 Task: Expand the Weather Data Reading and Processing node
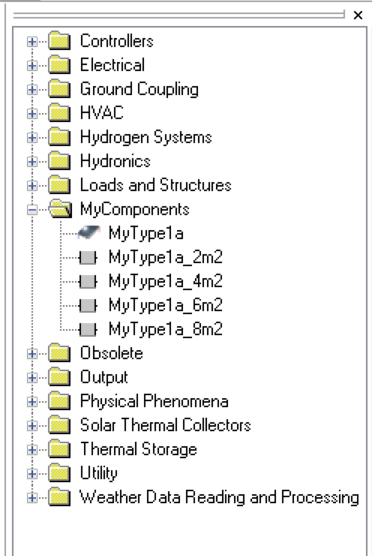point(32,497)
